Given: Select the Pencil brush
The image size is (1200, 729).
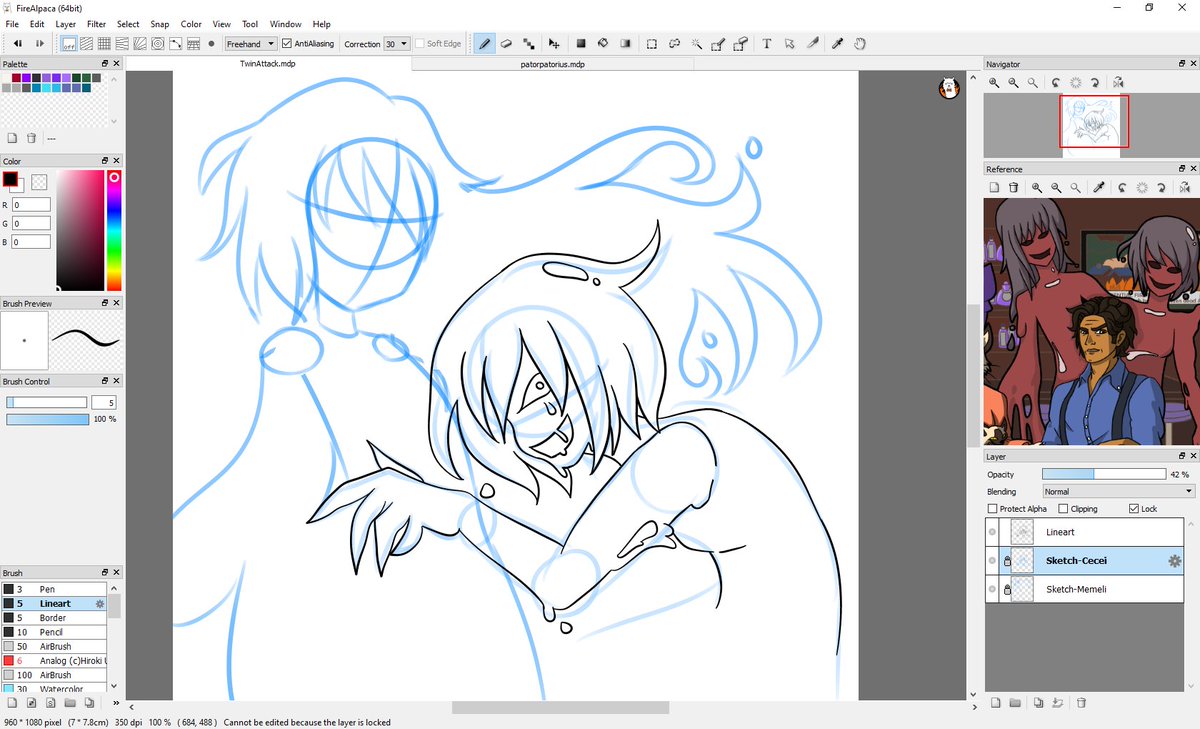Looking at the screenshot, I should pos(53,632).
